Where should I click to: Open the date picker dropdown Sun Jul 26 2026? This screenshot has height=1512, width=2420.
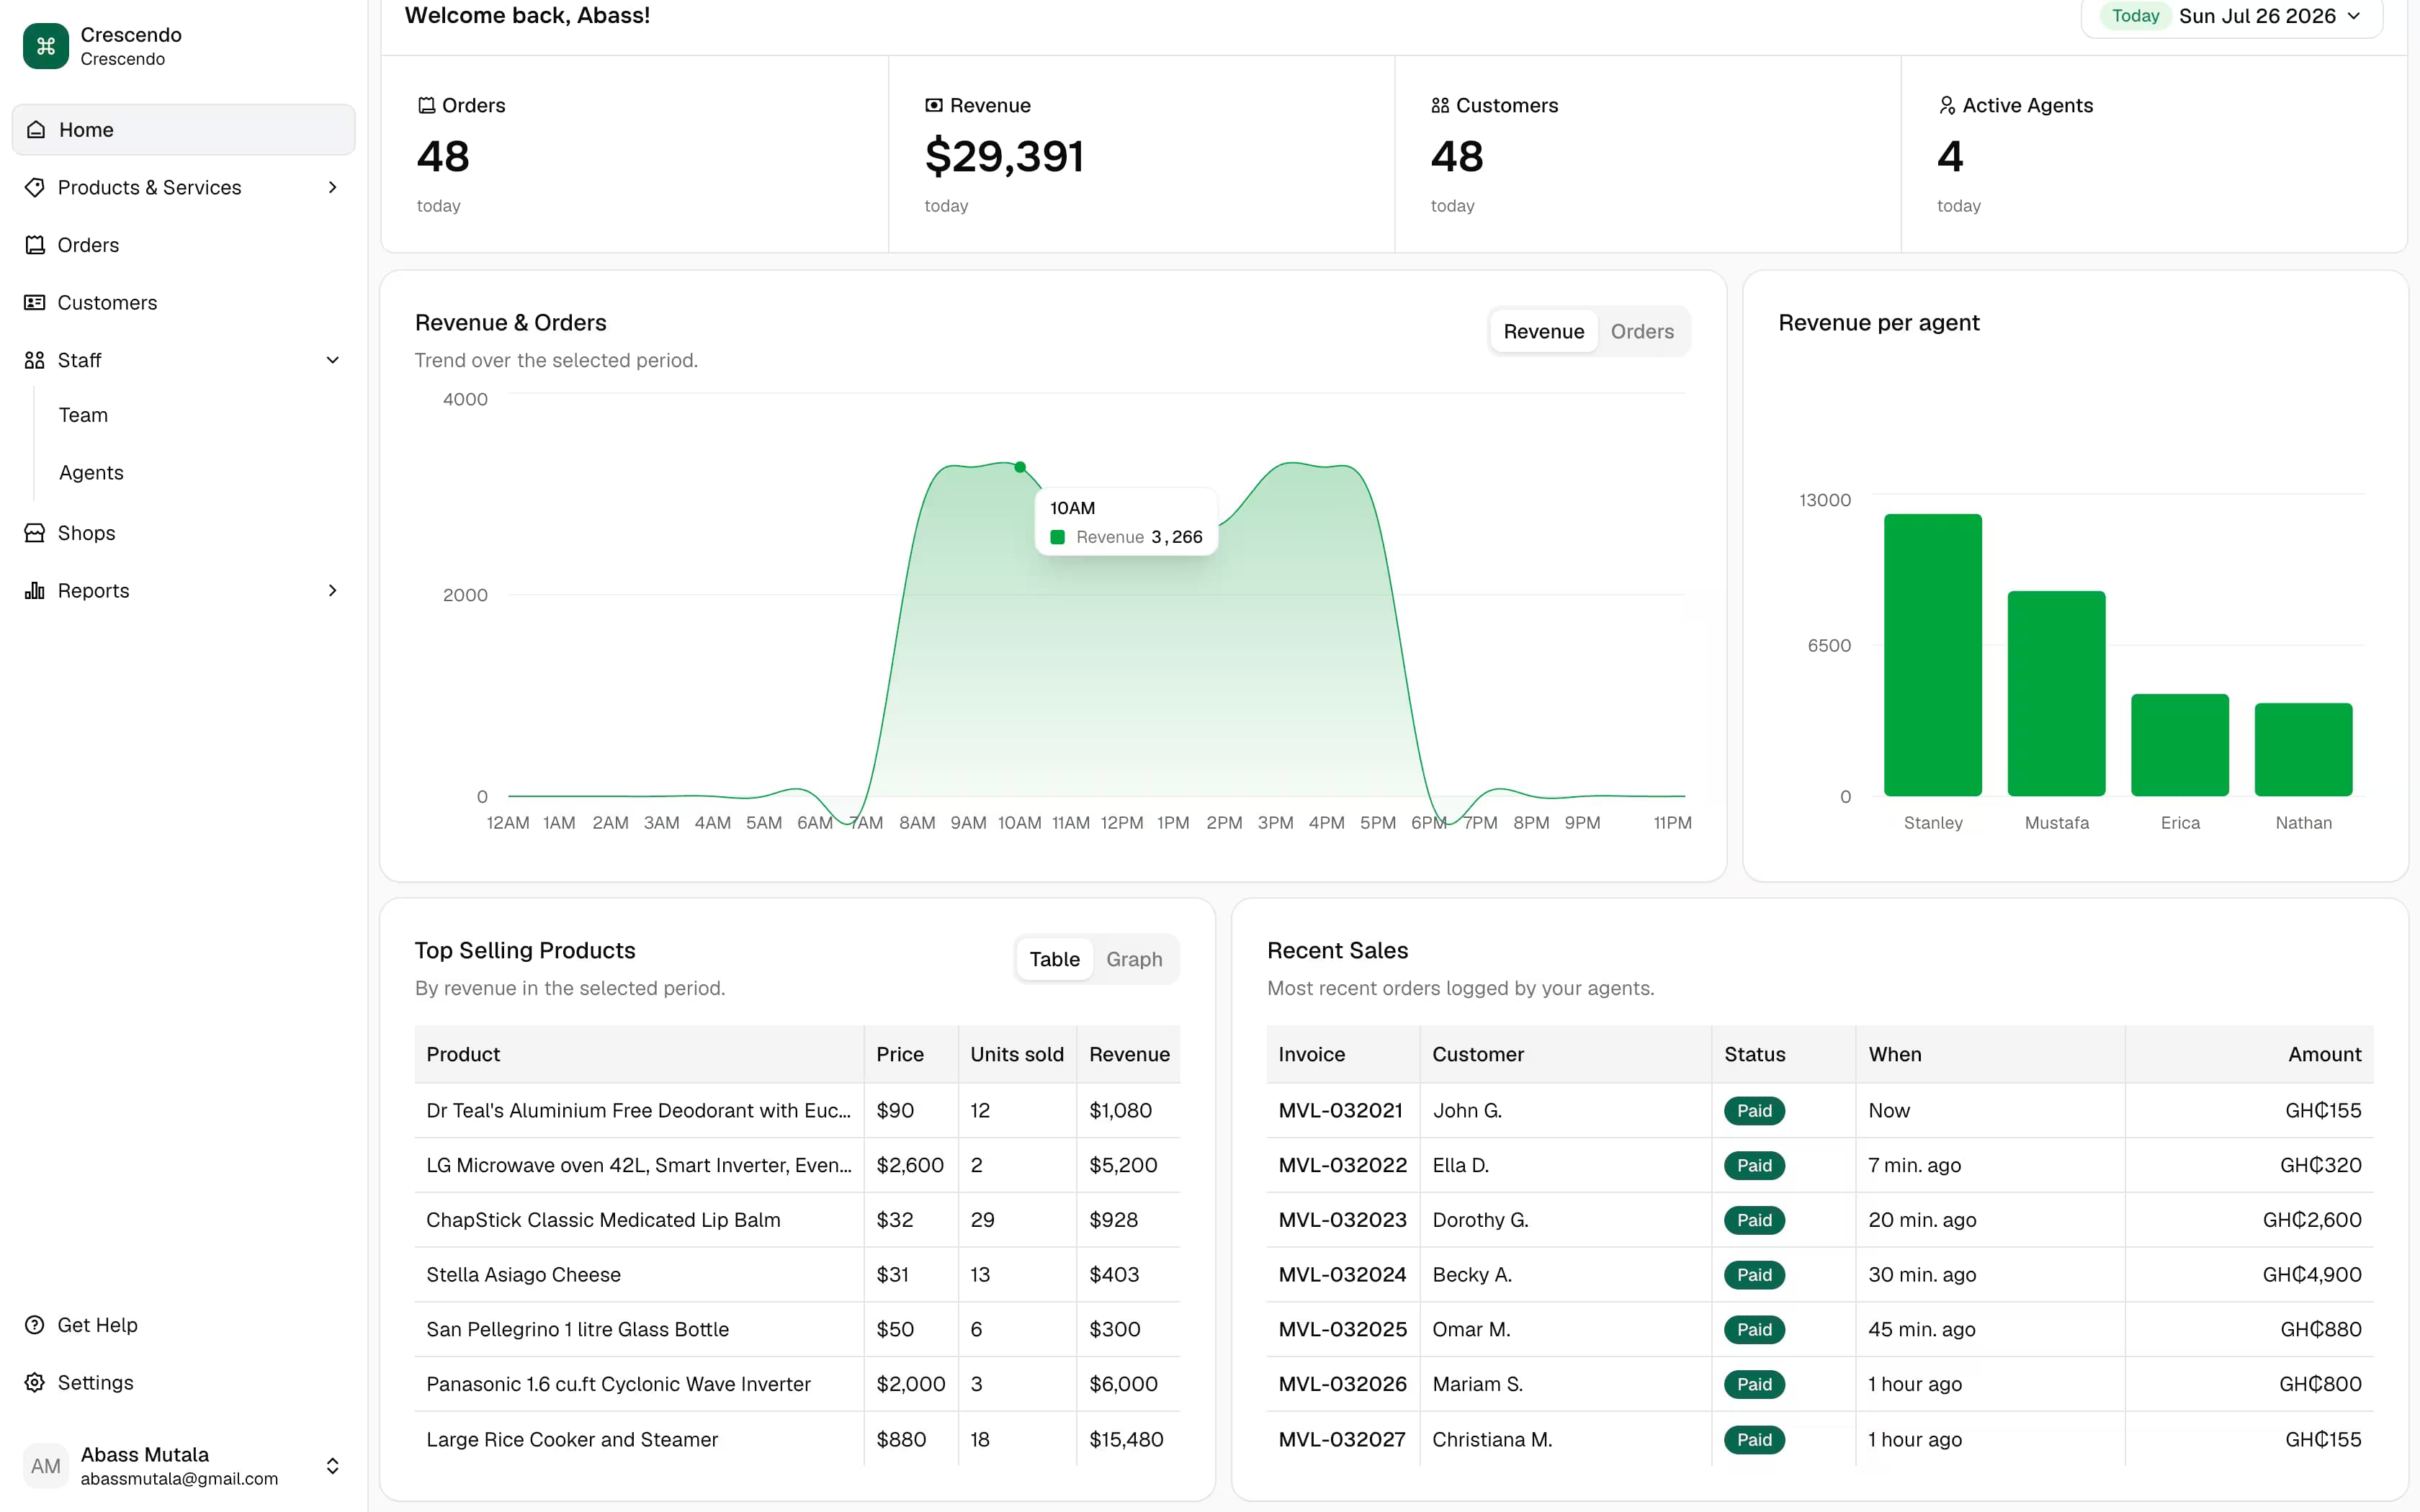click(2232, 16)
